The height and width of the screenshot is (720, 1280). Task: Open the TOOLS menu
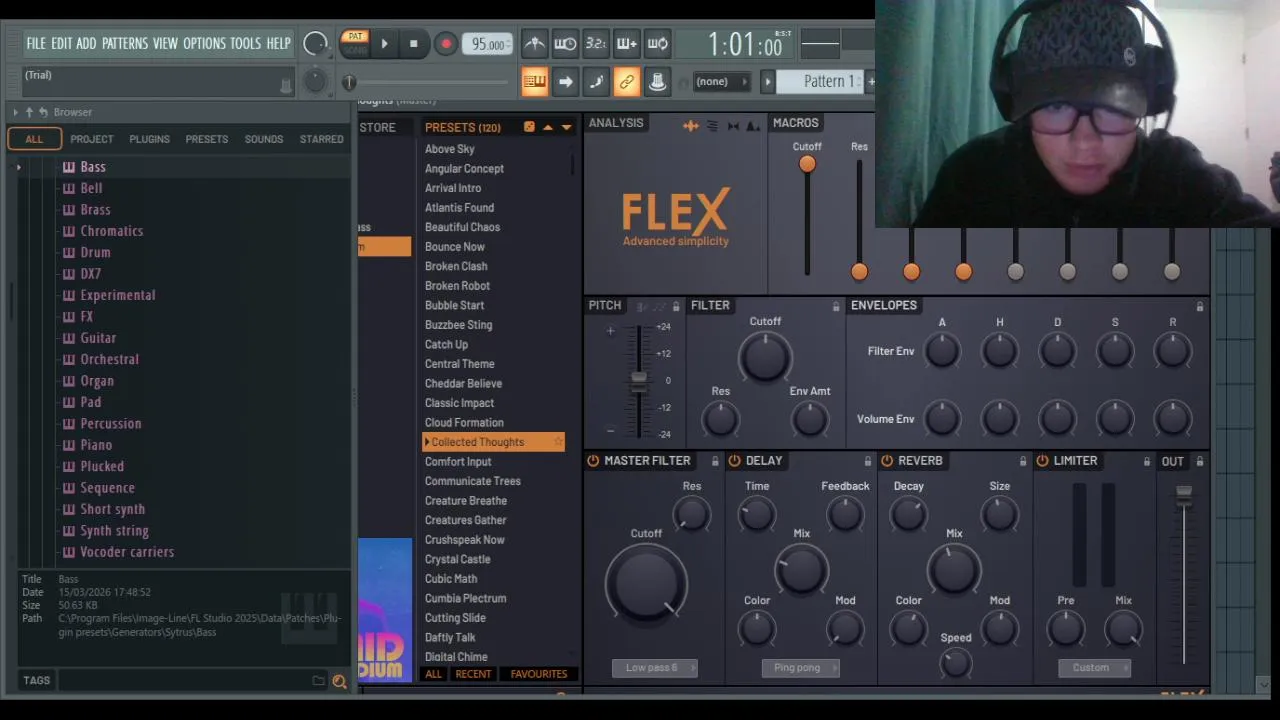[245, 44]
